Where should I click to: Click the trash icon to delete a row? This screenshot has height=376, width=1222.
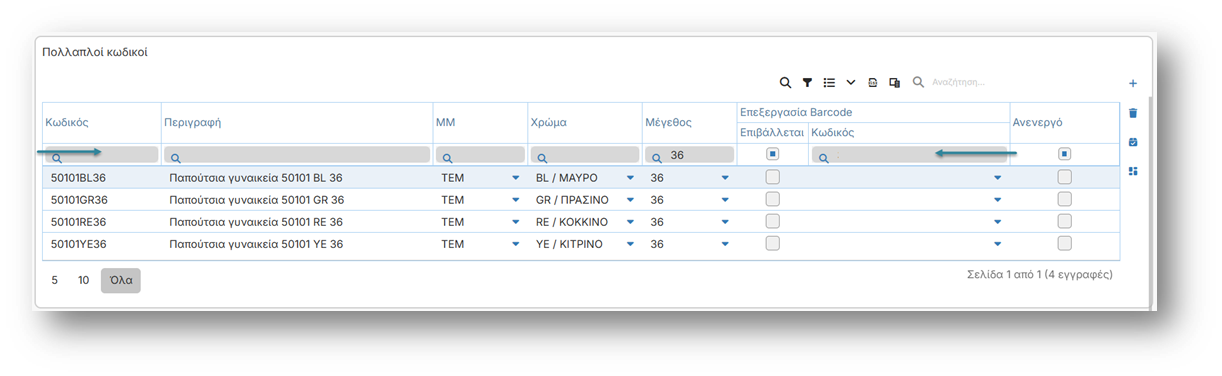point(1133,113)
